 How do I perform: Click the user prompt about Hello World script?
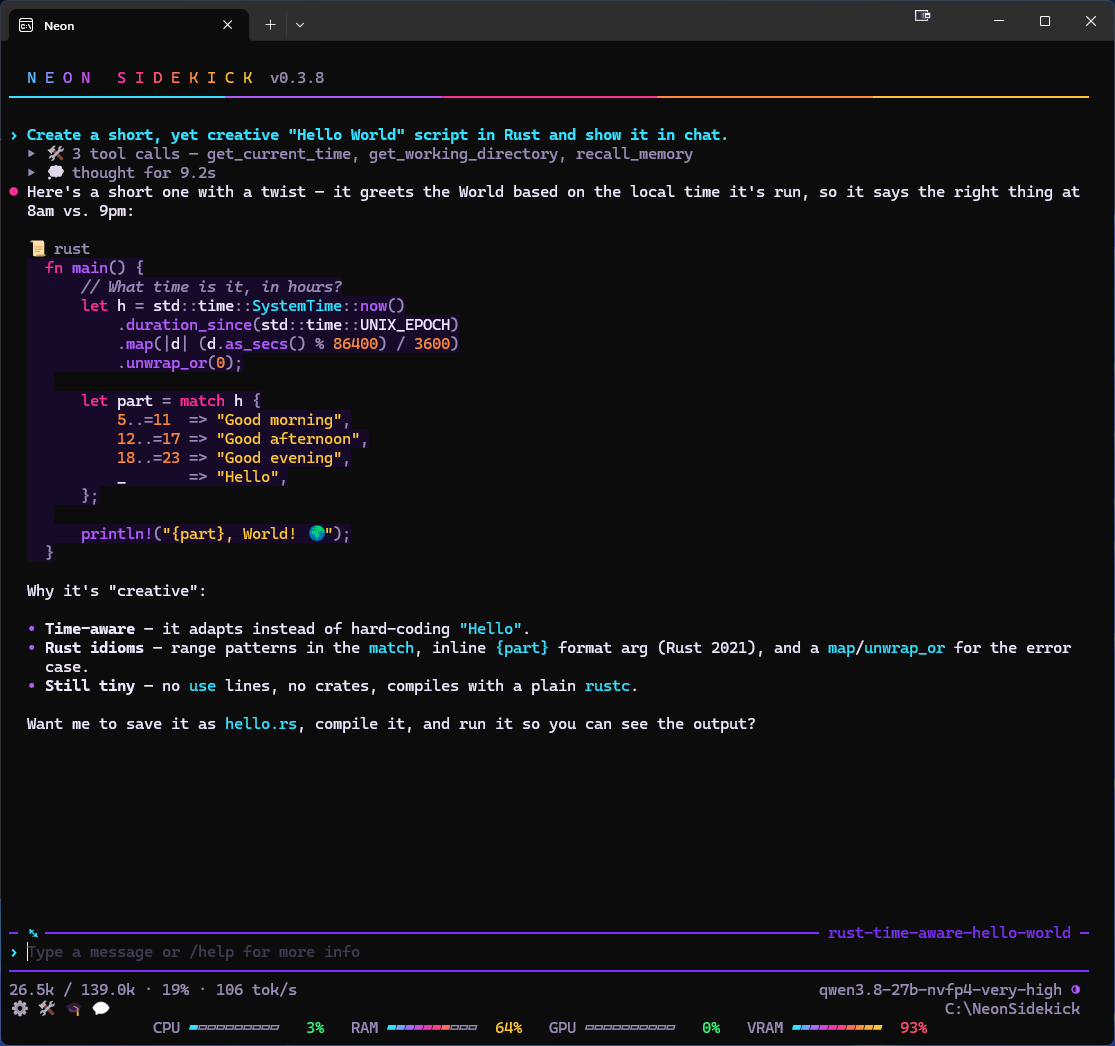377,134
